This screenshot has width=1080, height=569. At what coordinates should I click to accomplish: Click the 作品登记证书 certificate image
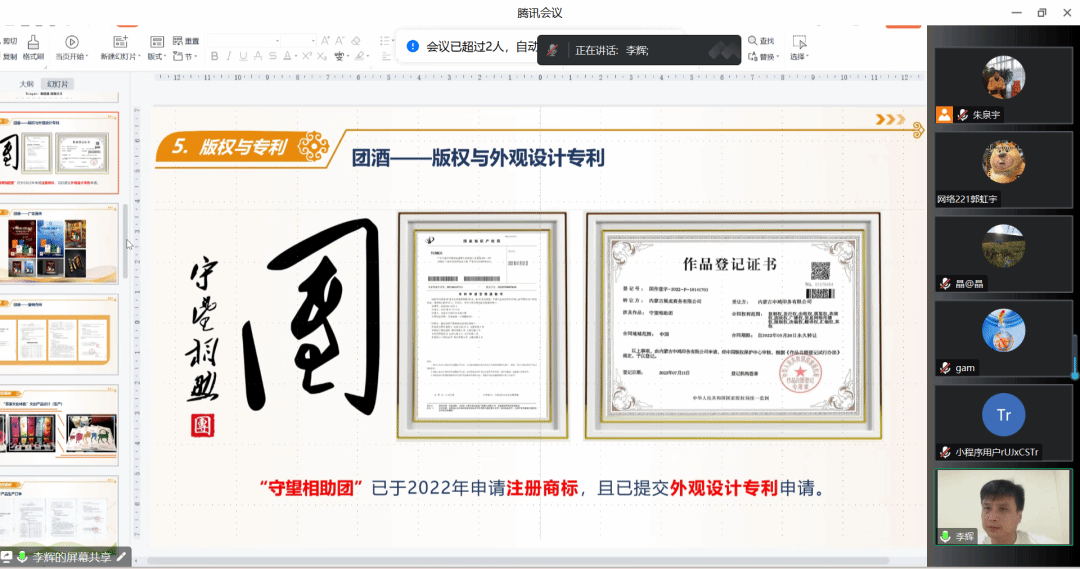(733, 326)
